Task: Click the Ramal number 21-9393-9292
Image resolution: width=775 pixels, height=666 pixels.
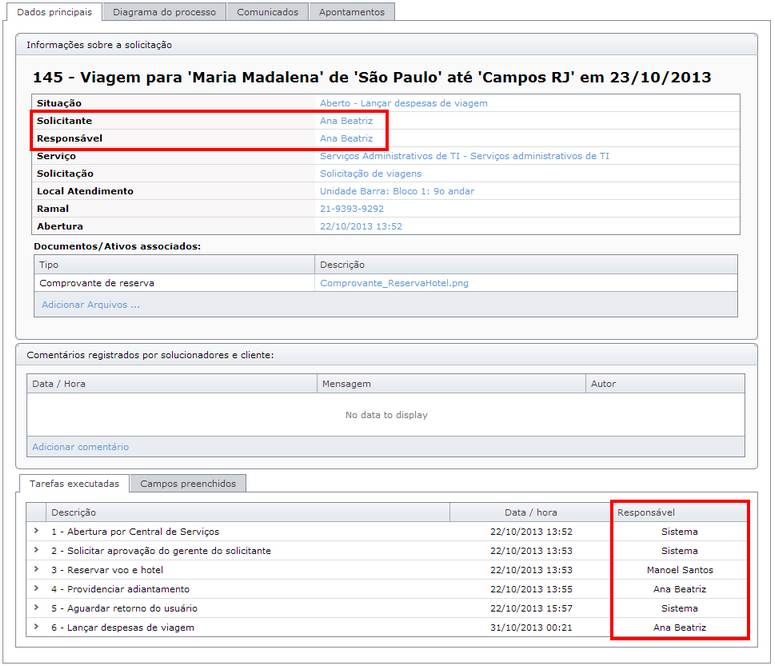Action: [351, 209]
